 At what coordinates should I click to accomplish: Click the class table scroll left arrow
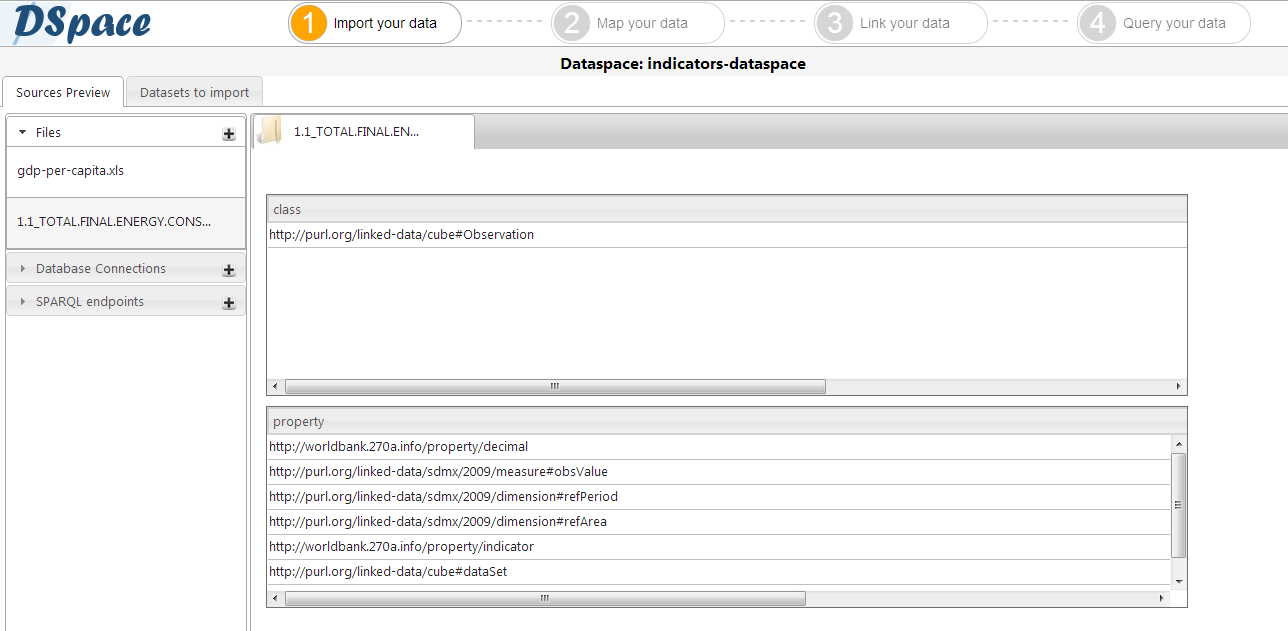275,386
